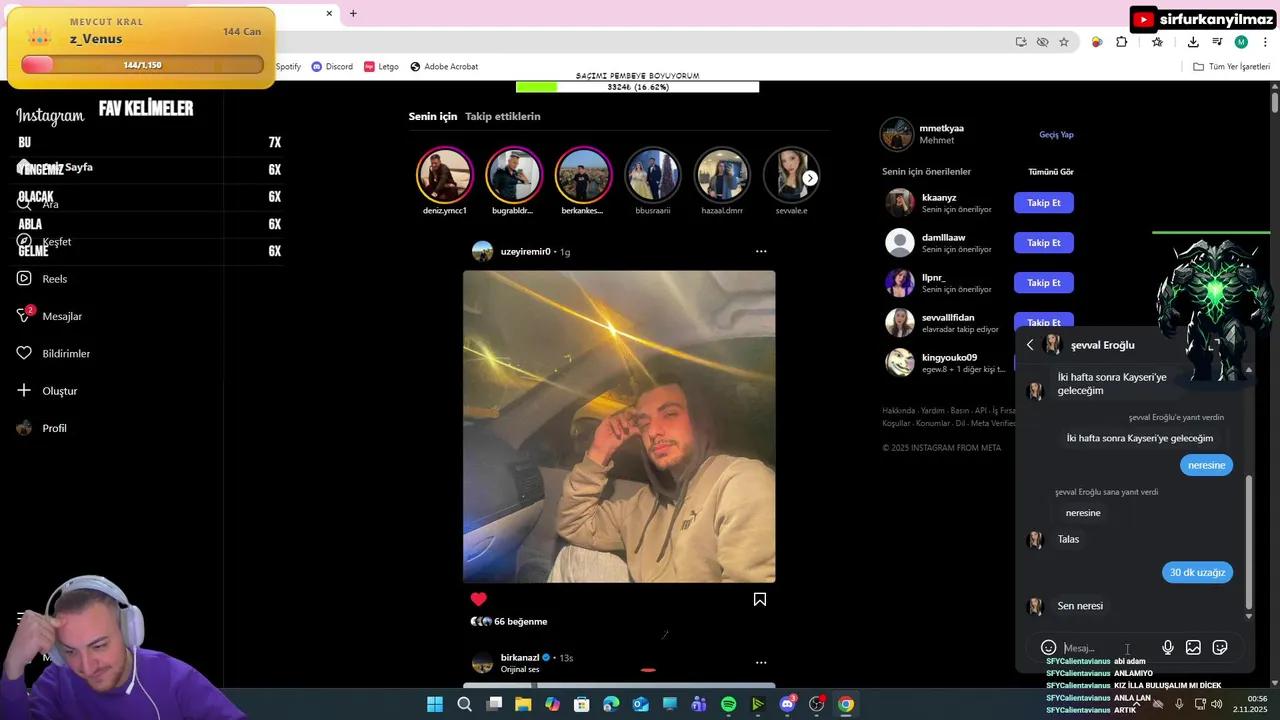Attach an image in the chat box
The width and height of the screenshot is (1280, 720).
[1193, 648]
